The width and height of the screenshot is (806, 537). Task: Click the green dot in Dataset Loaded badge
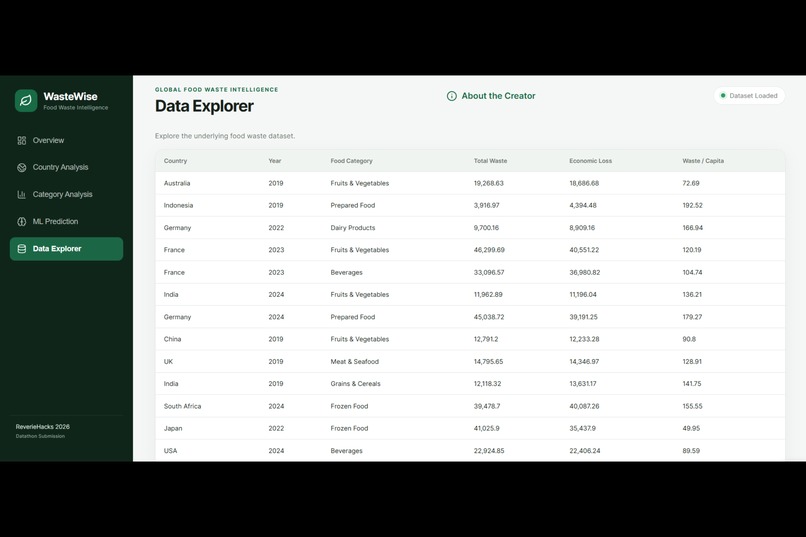[723, 96]
